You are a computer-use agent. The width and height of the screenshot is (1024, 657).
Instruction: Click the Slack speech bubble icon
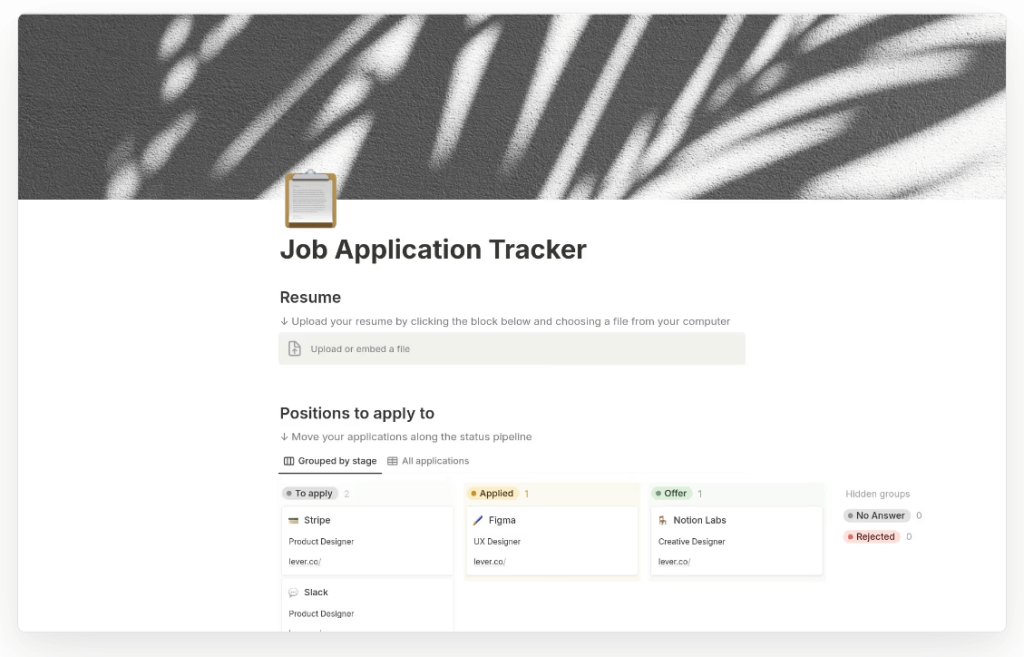click(x=293, y=592)
